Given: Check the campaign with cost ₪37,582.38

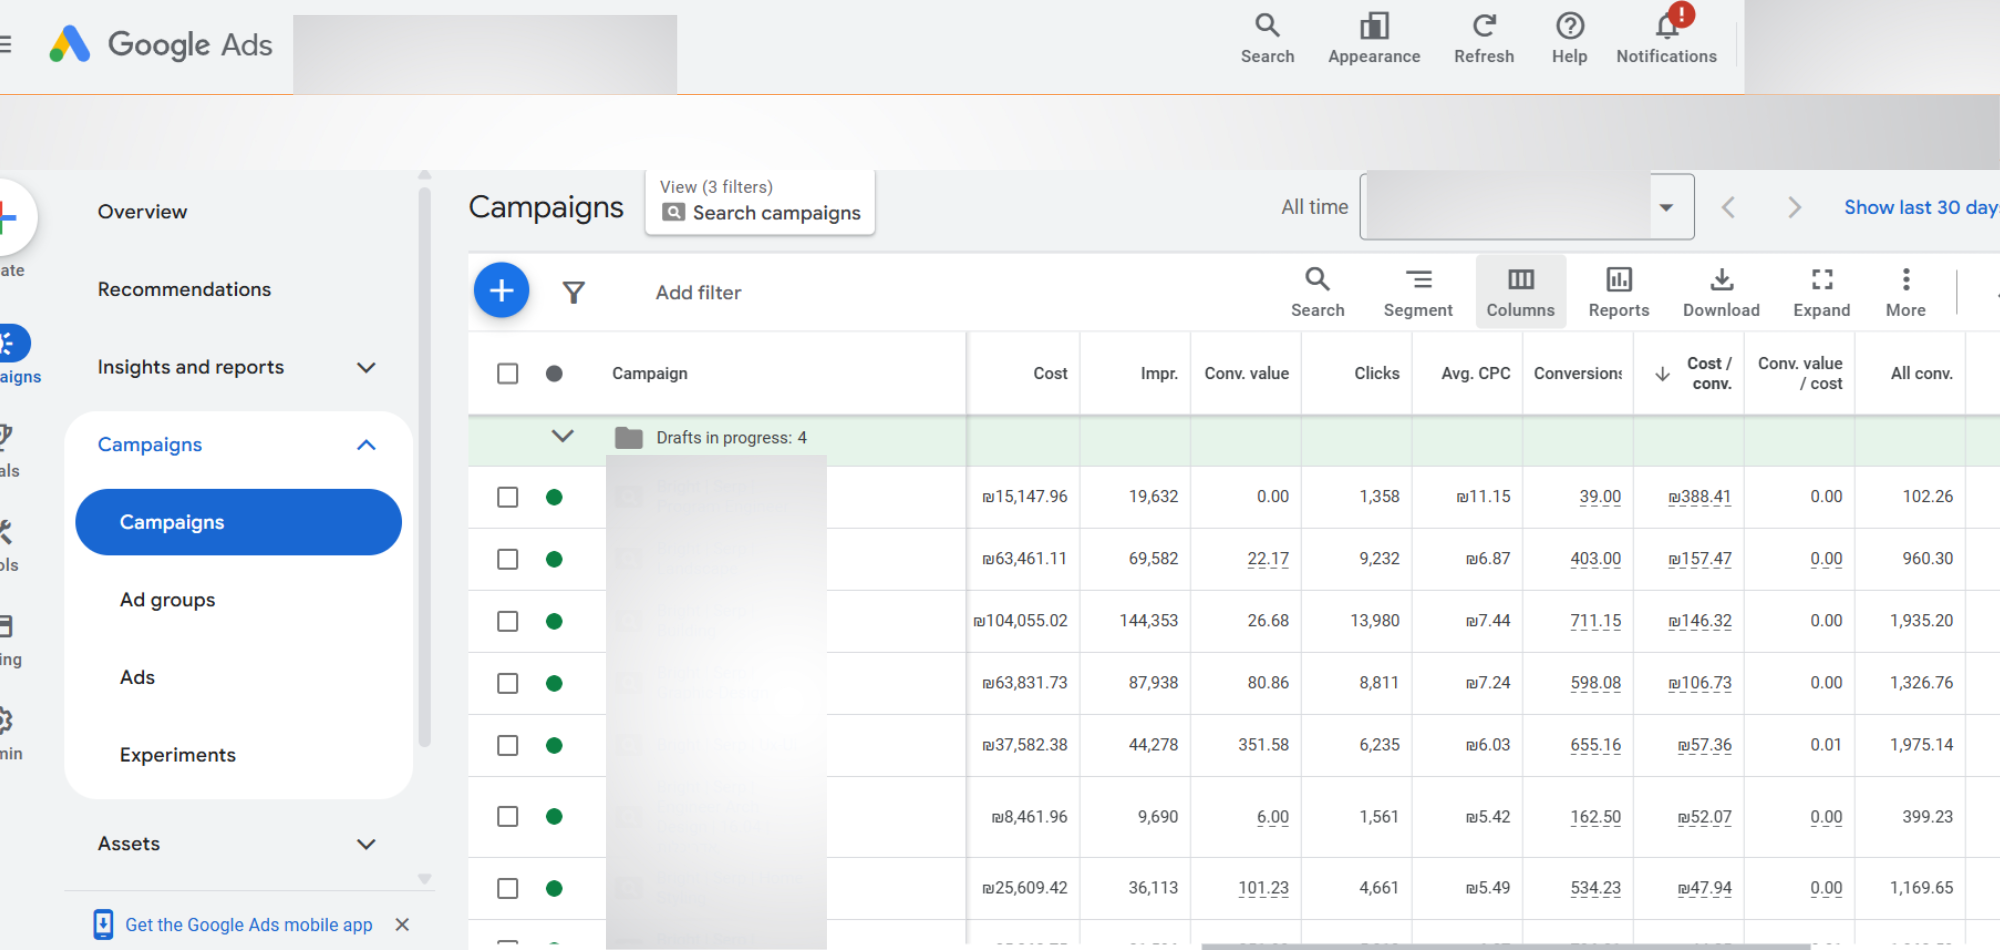Looking at the screenshot, I should [508, 745].
